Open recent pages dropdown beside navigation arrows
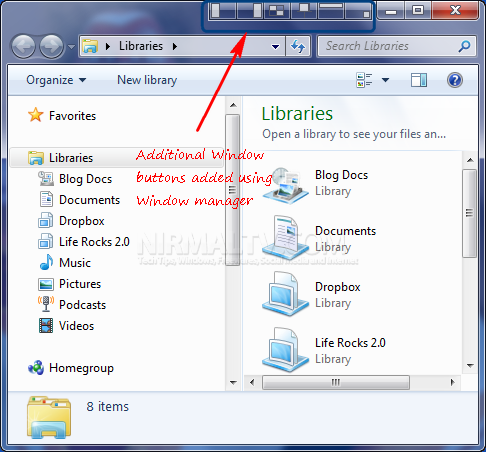486x452 pixels. click(71, 47)
